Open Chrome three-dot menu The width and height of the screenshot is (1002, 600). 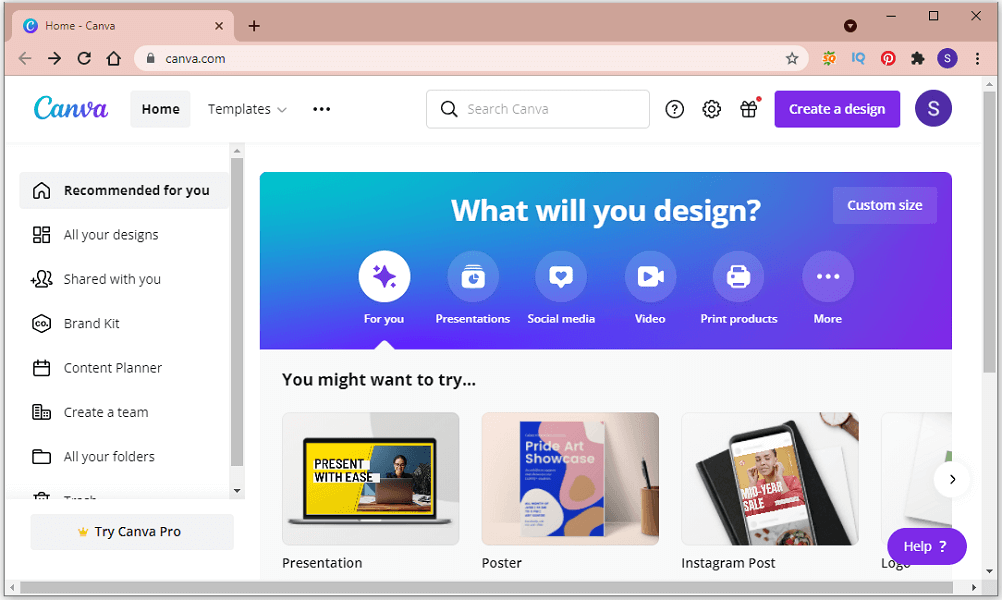coord(977,59)
